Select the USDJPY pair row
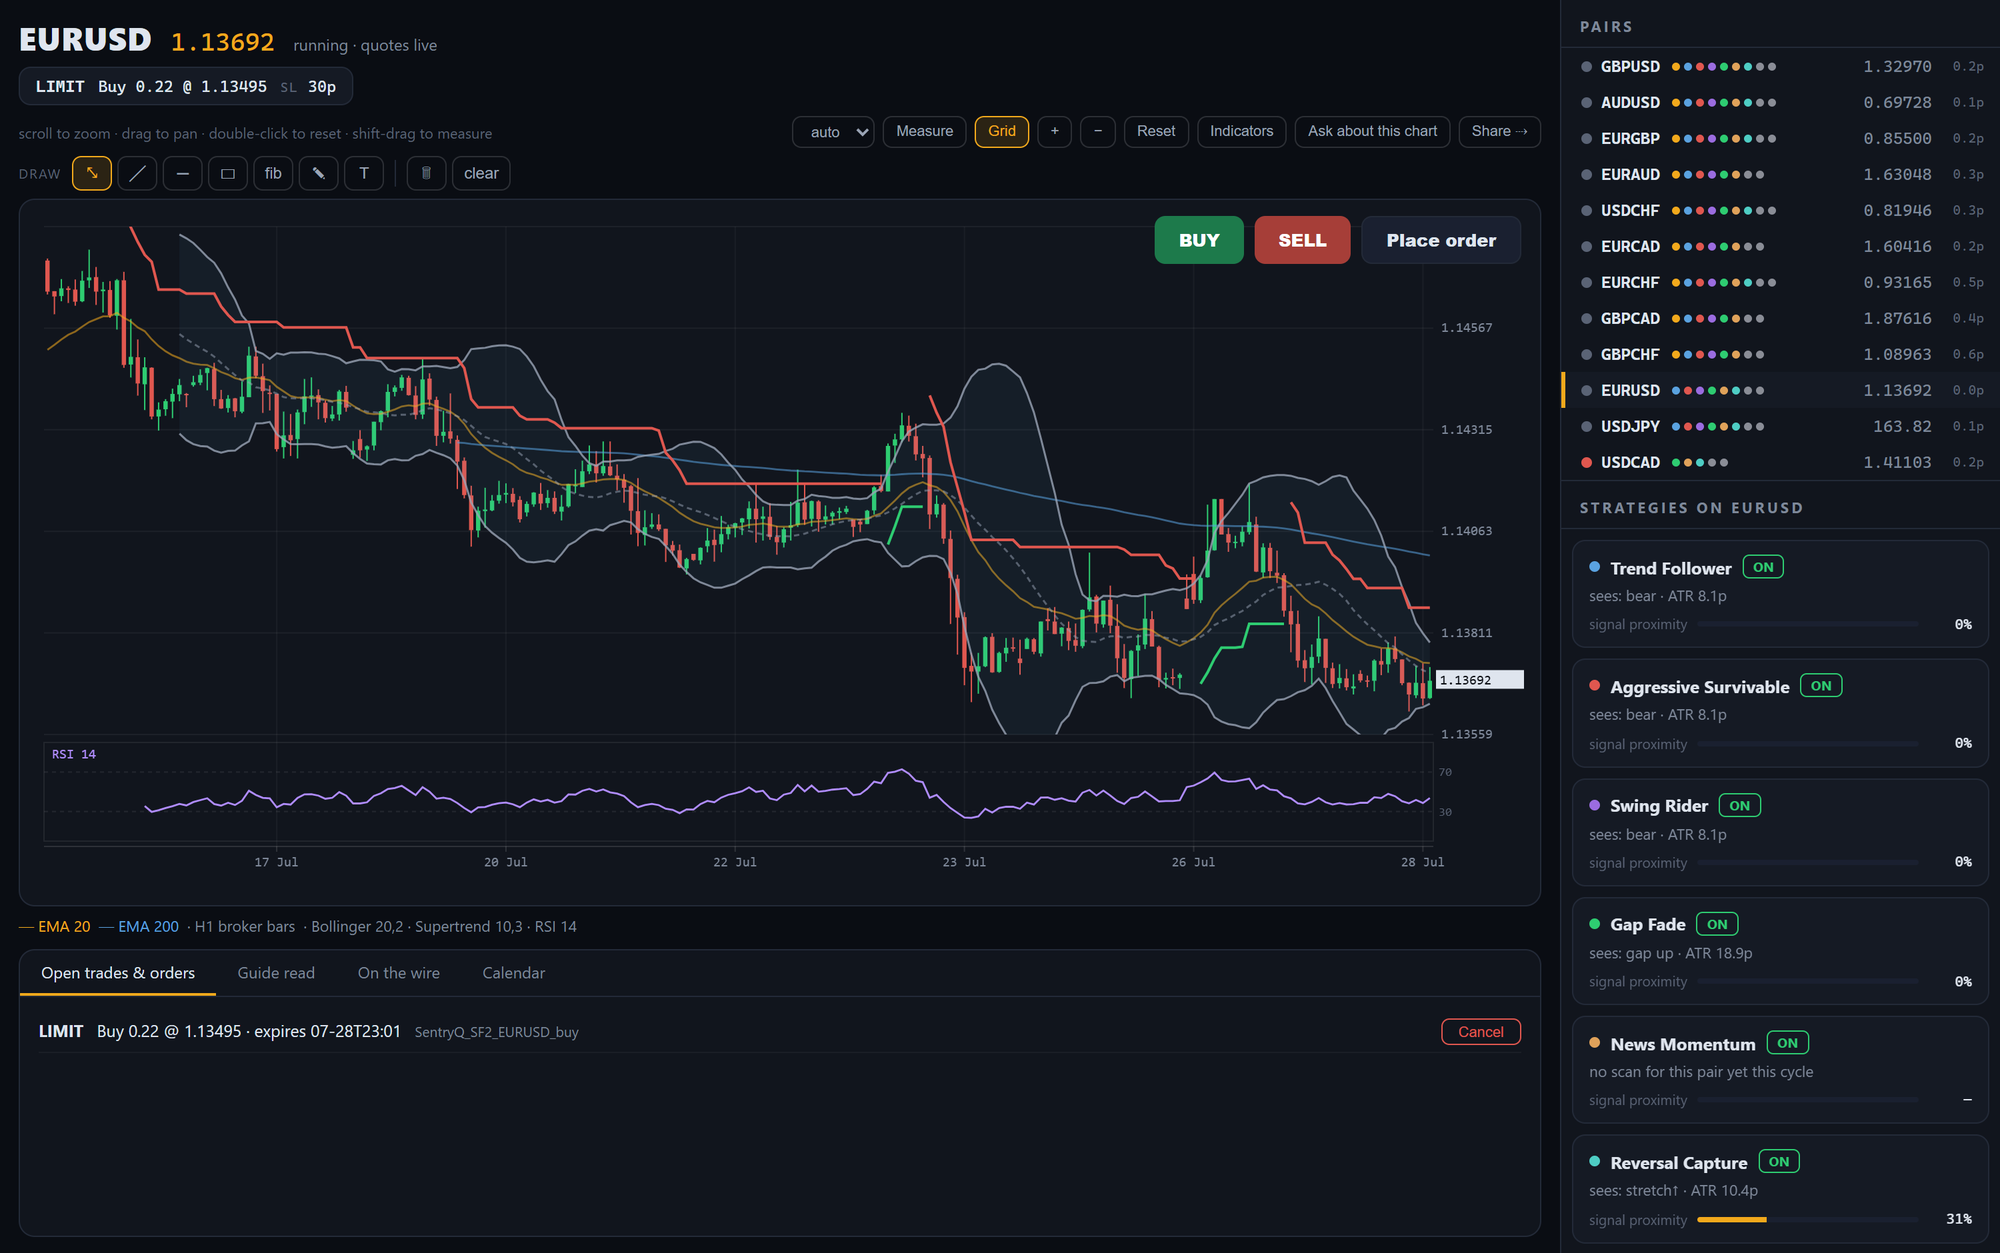 1781,427
